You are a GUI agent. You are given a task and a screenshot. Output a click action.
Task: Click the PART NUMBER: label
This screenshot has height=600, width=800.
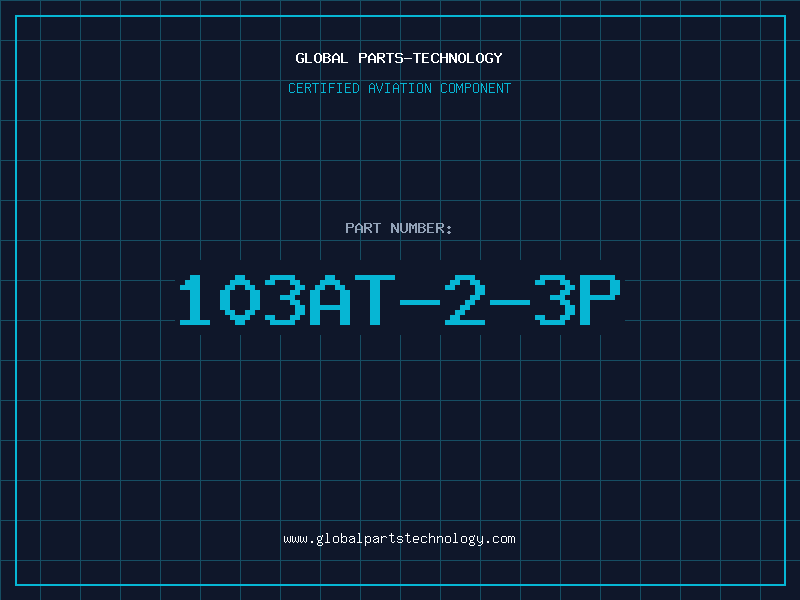coord(399,228)
